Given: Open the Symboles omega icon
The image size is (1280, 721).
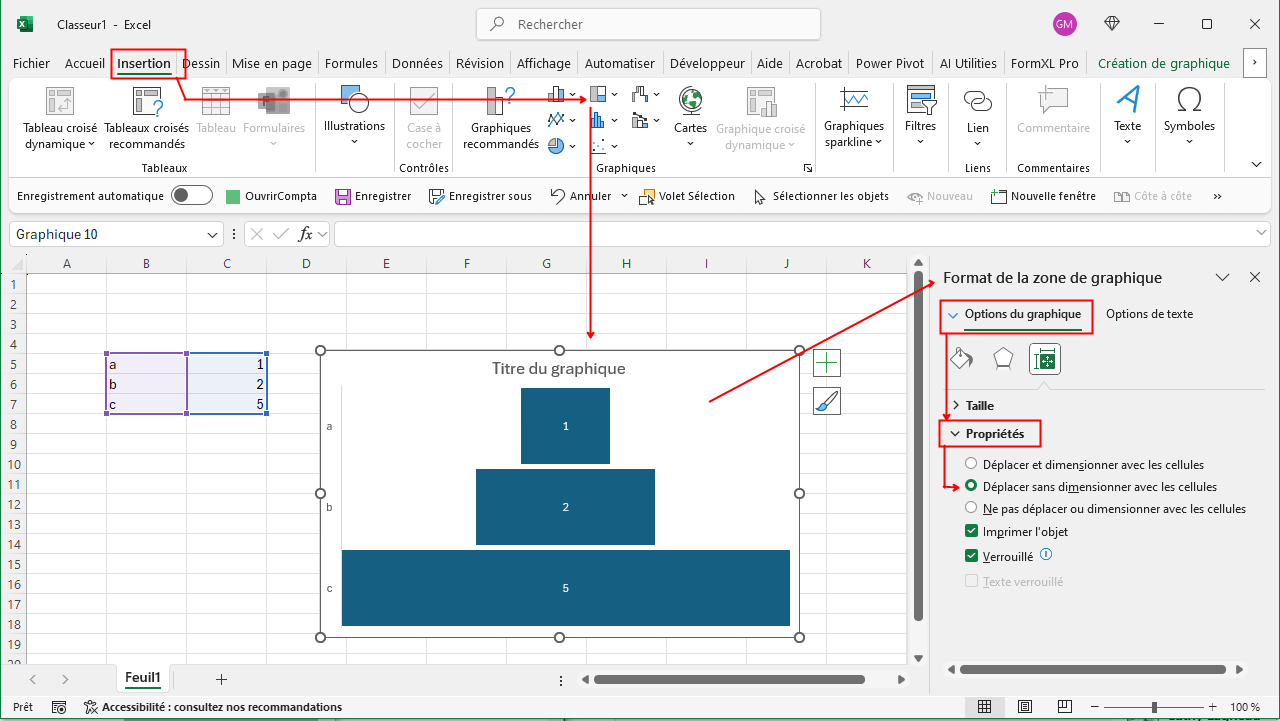Looking at the screenshot, I should [1189, 100].
